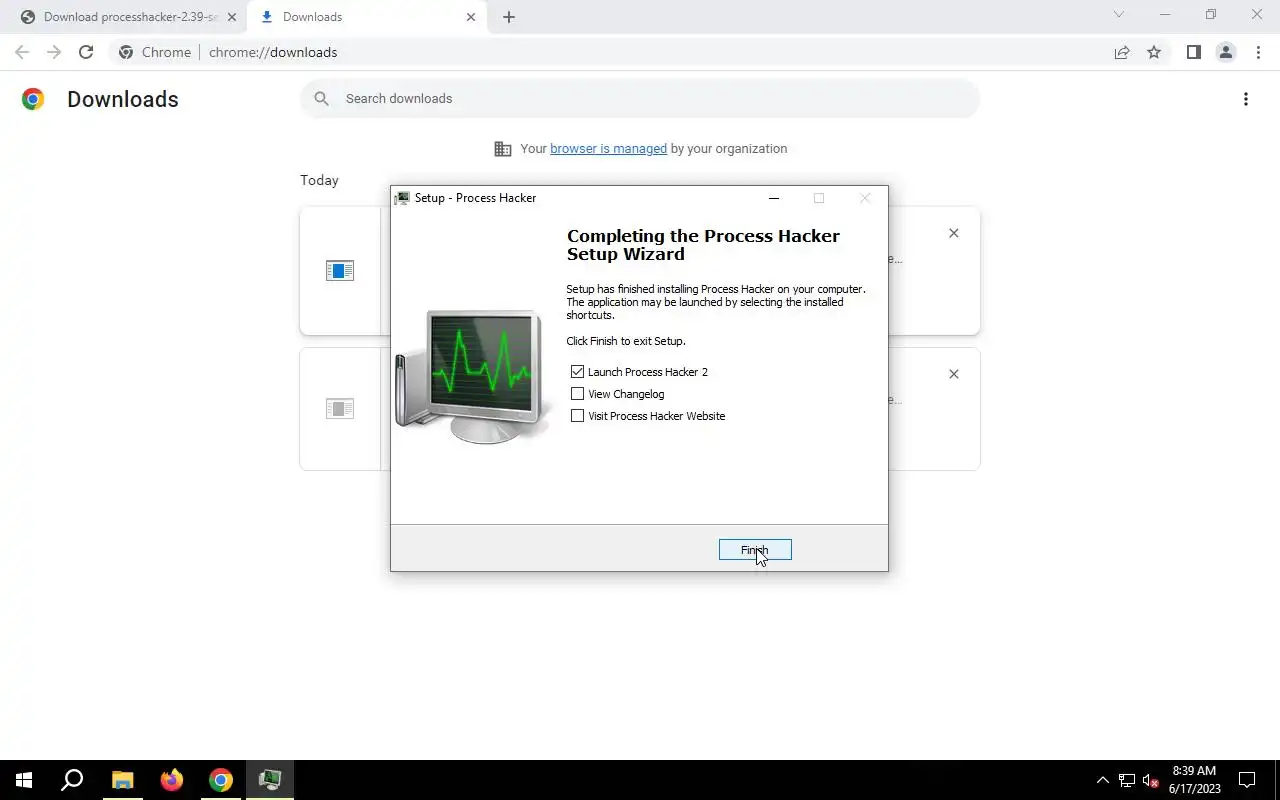Click Search downloads field
The width and height of the screenshot is (1280, 800).
(640, 98)
